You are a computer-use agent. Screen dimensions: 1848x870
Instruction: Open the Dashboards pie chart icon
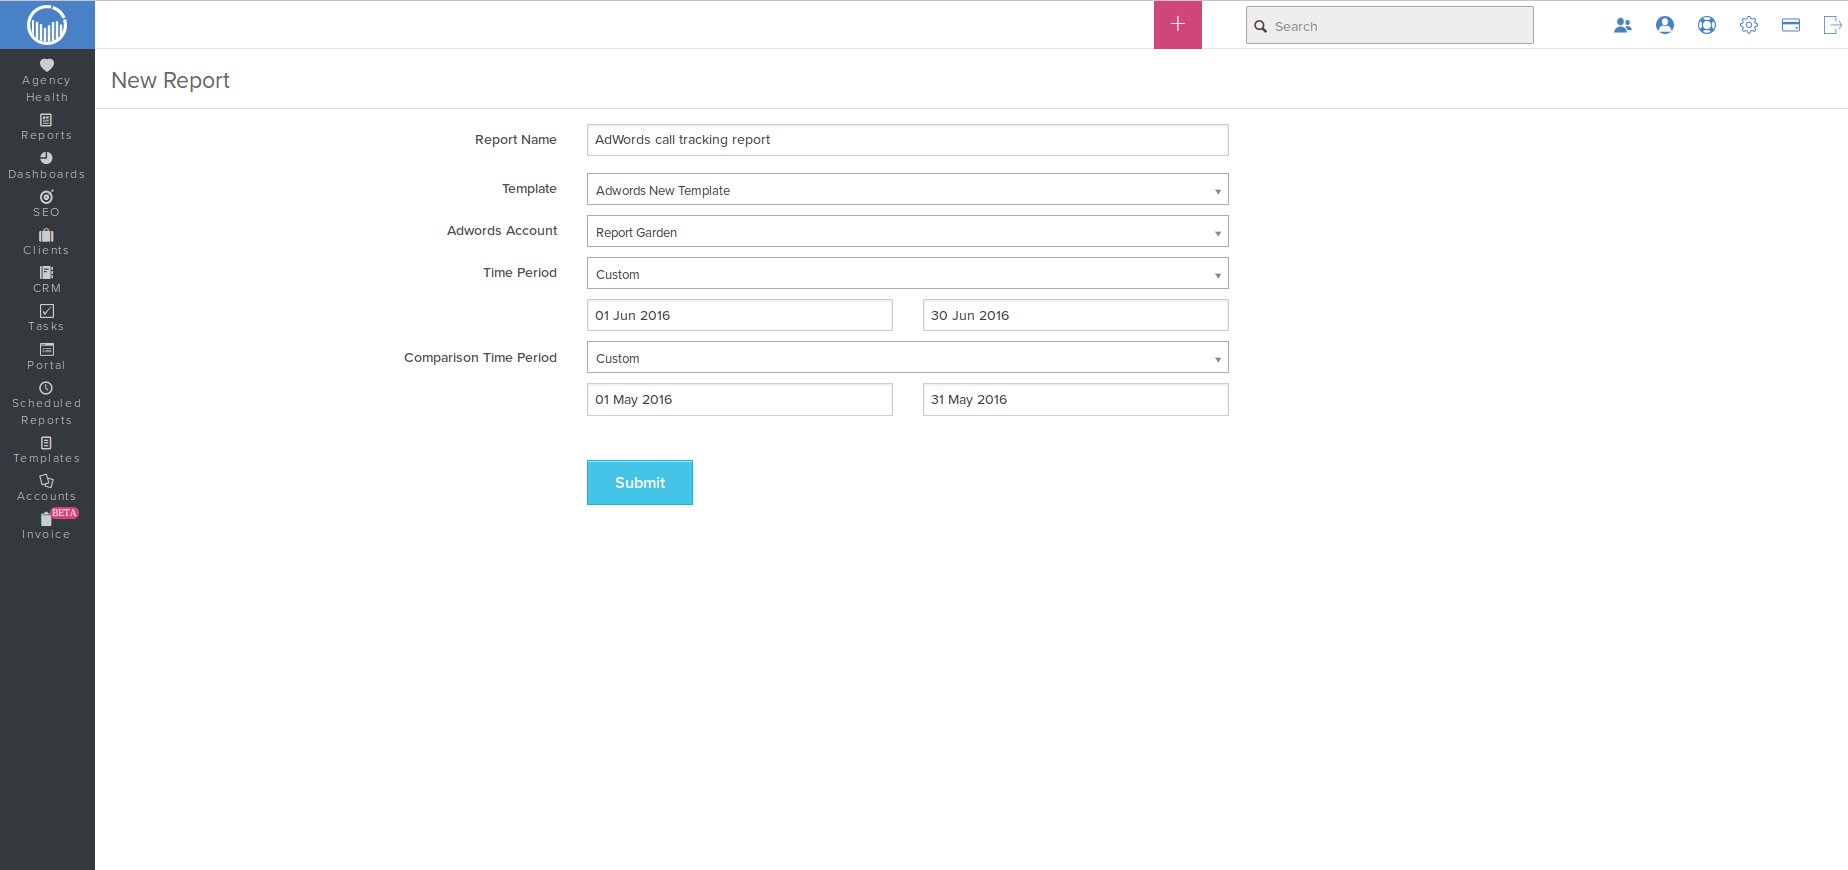point(46,158)
